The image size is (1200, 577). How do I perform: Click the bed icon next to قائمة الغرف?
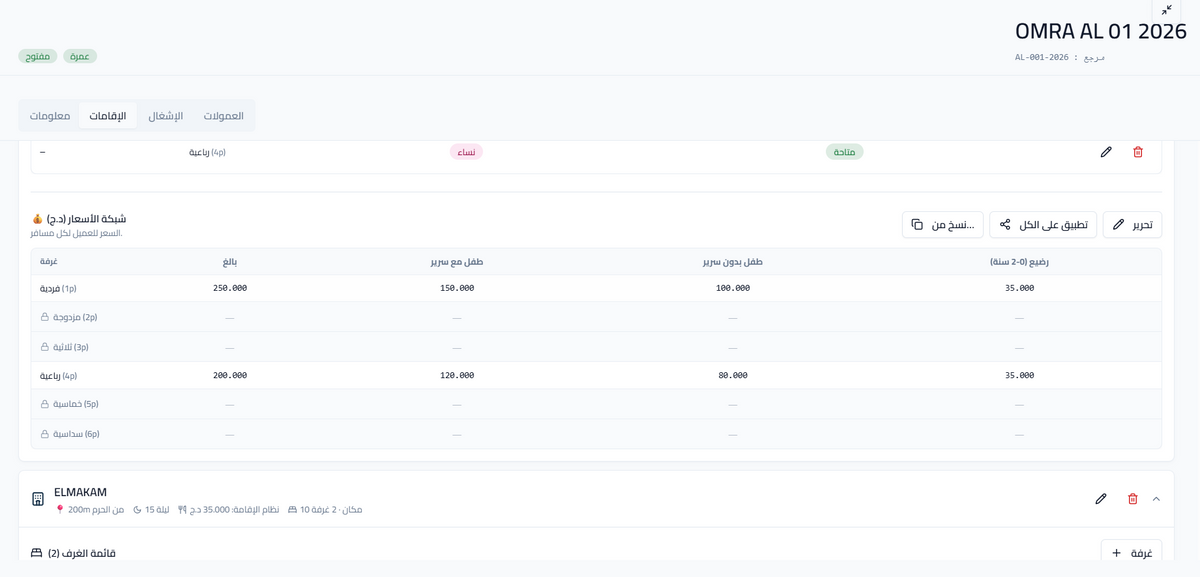[37, 553]
